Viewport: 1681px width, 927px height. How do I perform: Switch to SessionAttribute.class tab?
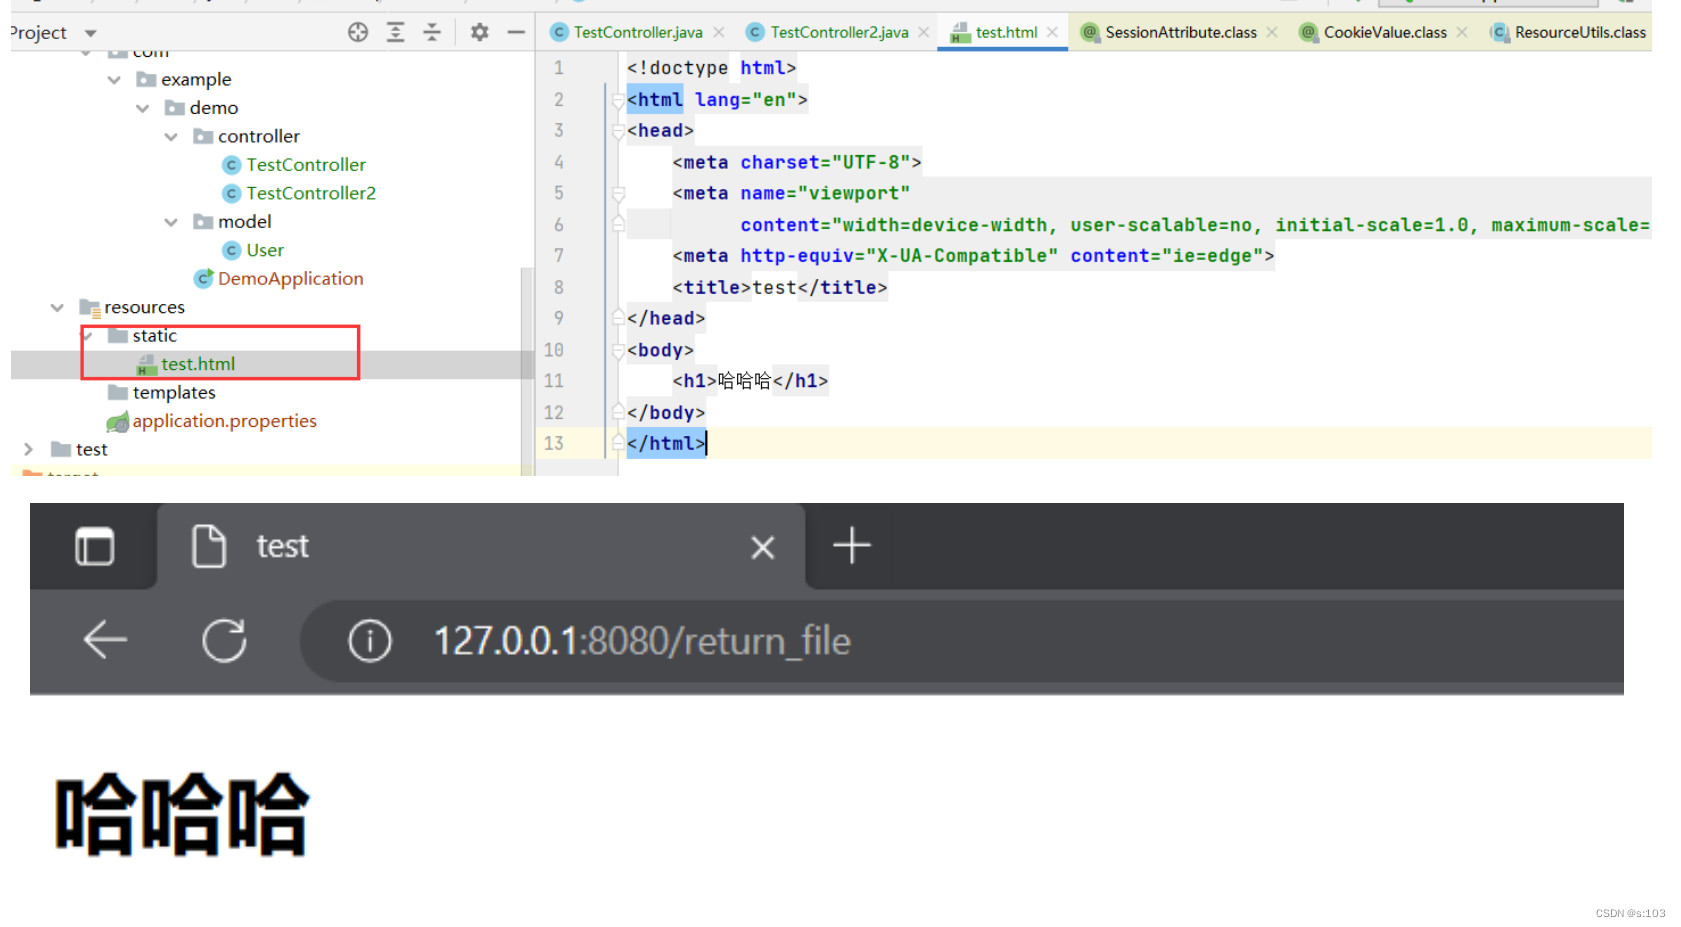(x=1181, y=32)
